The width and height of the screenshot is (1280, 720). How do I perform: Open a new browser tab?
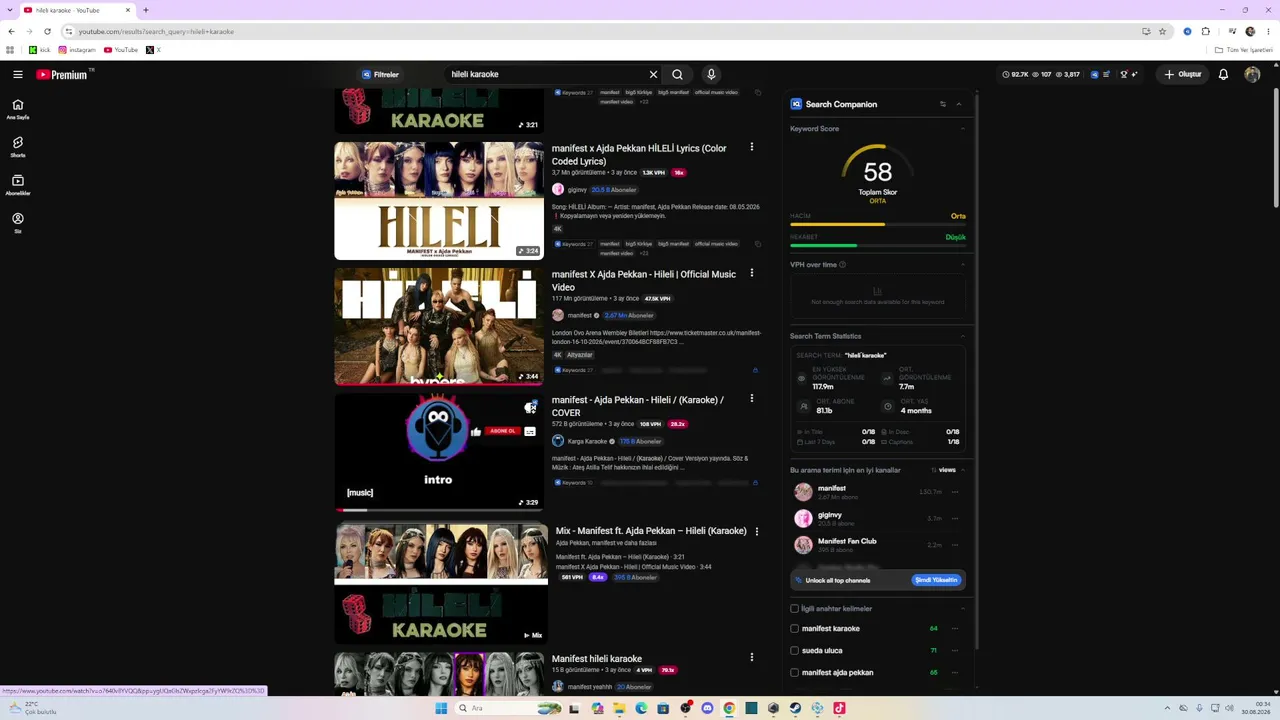click(x=146, y=10)
